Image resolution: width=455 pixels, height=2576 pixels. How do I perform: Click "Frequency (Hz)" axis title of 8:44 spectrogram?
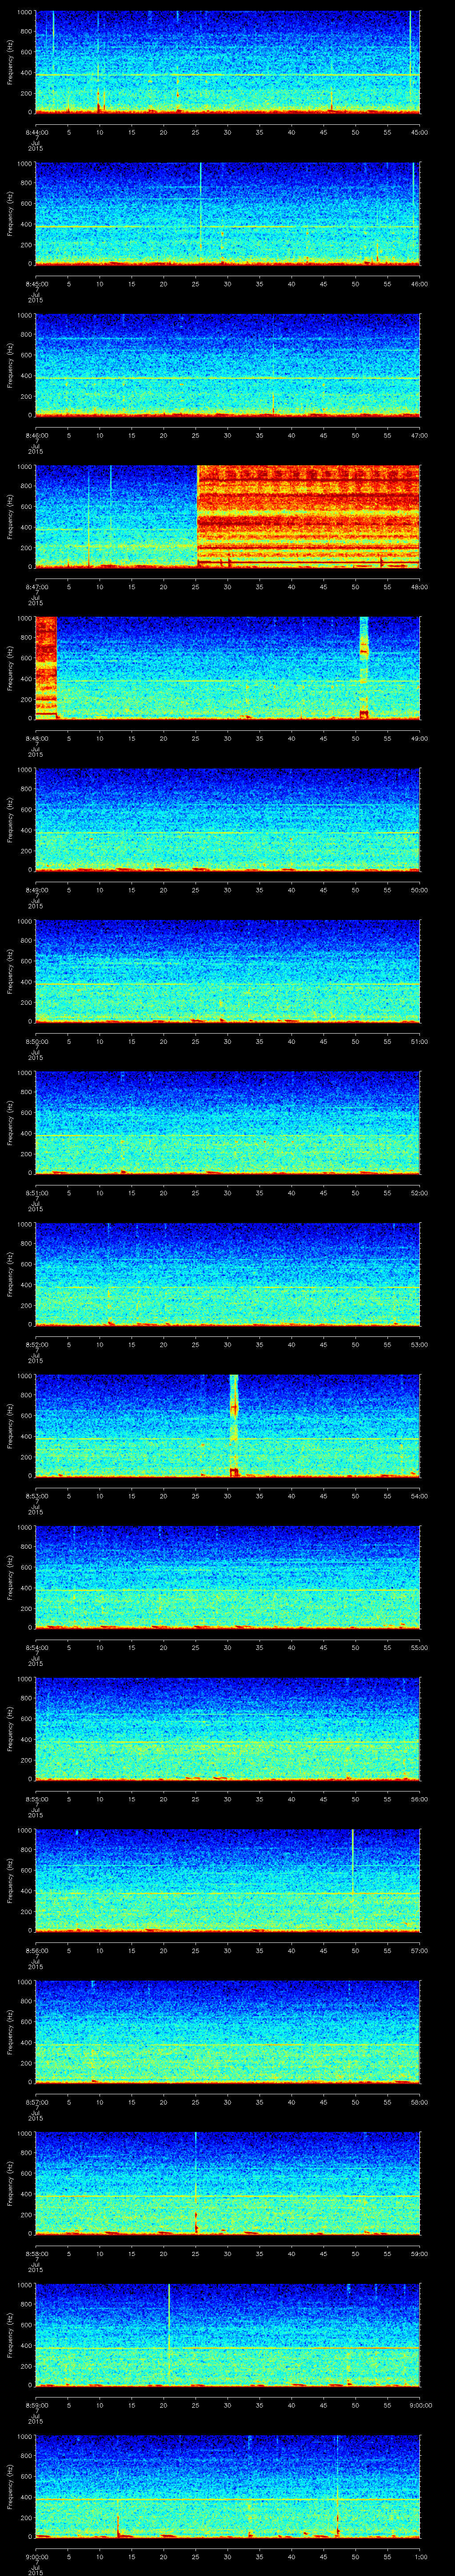point(10,62)
